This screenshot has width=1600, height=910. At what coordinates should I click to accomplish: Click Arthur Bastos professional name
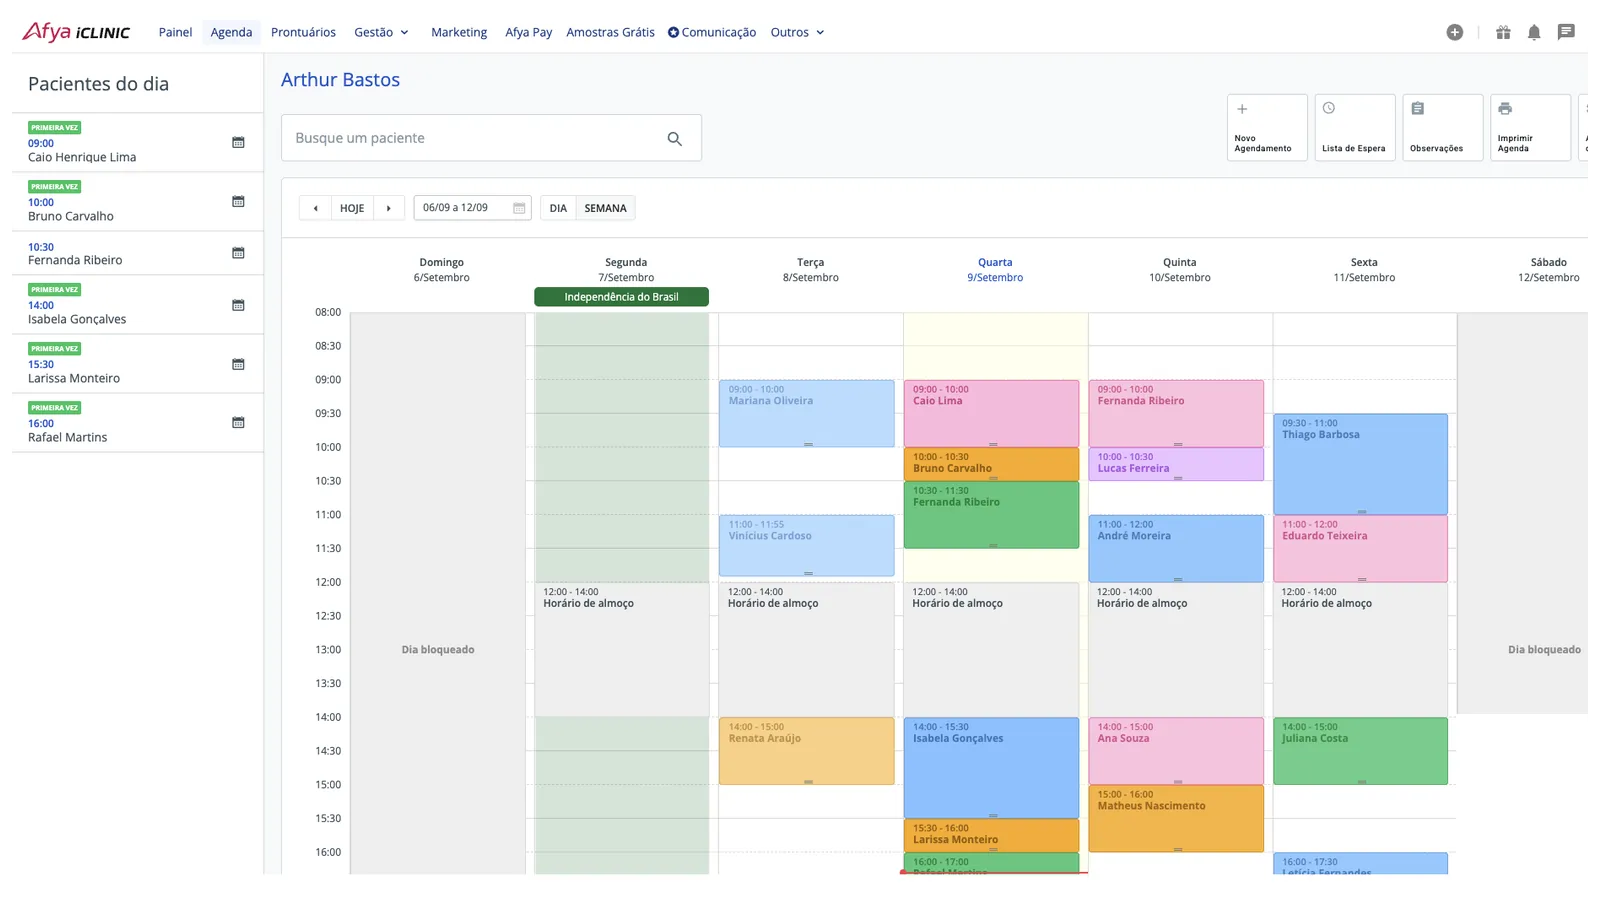[x=340, y=80]
